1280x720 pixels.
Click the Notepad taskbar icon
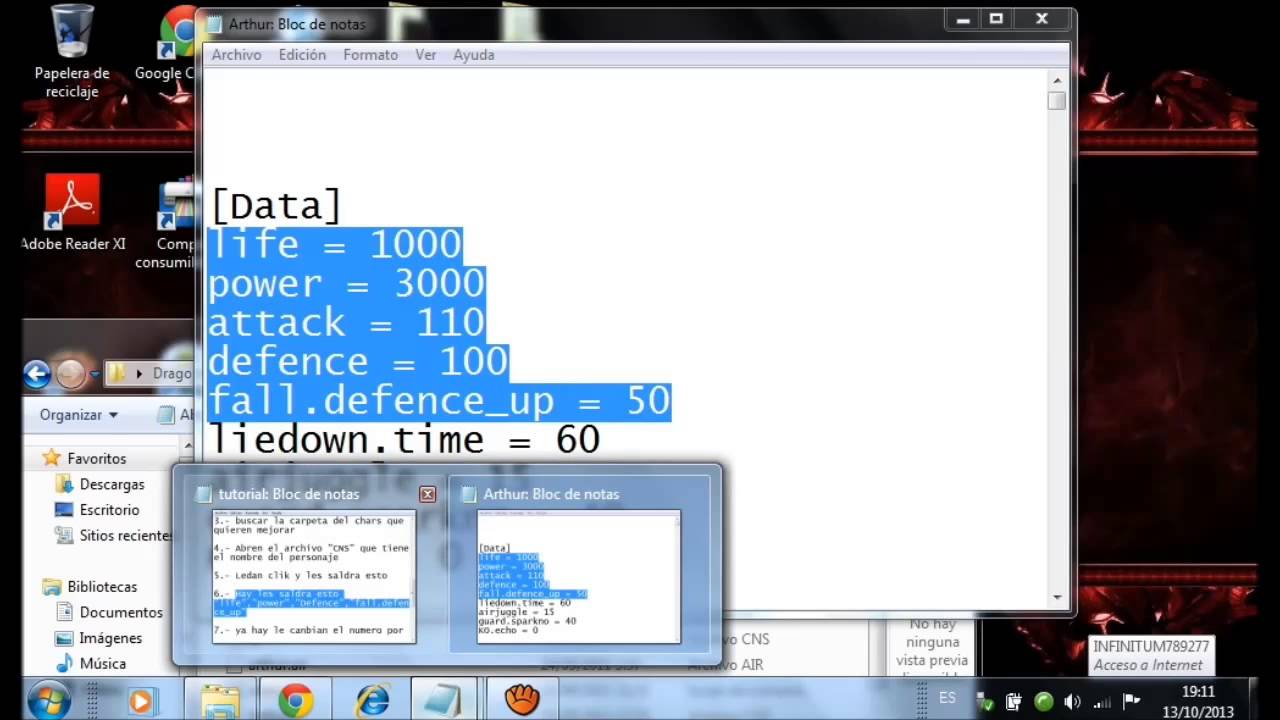[443, 701]
